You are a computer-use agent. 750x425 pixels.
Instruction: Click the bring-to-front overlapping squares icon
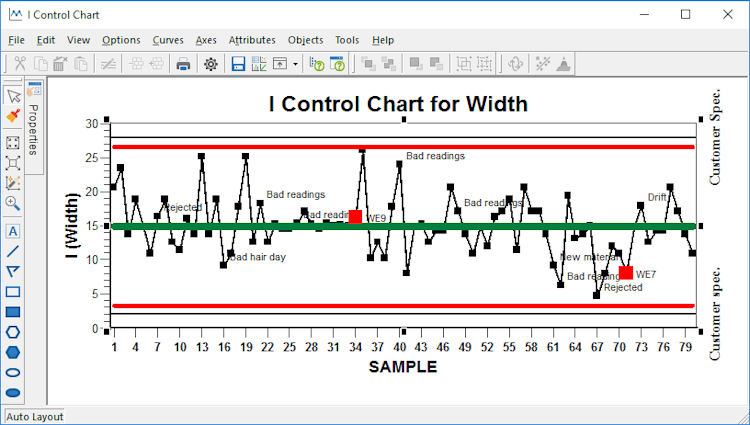[x=368, y=64]
